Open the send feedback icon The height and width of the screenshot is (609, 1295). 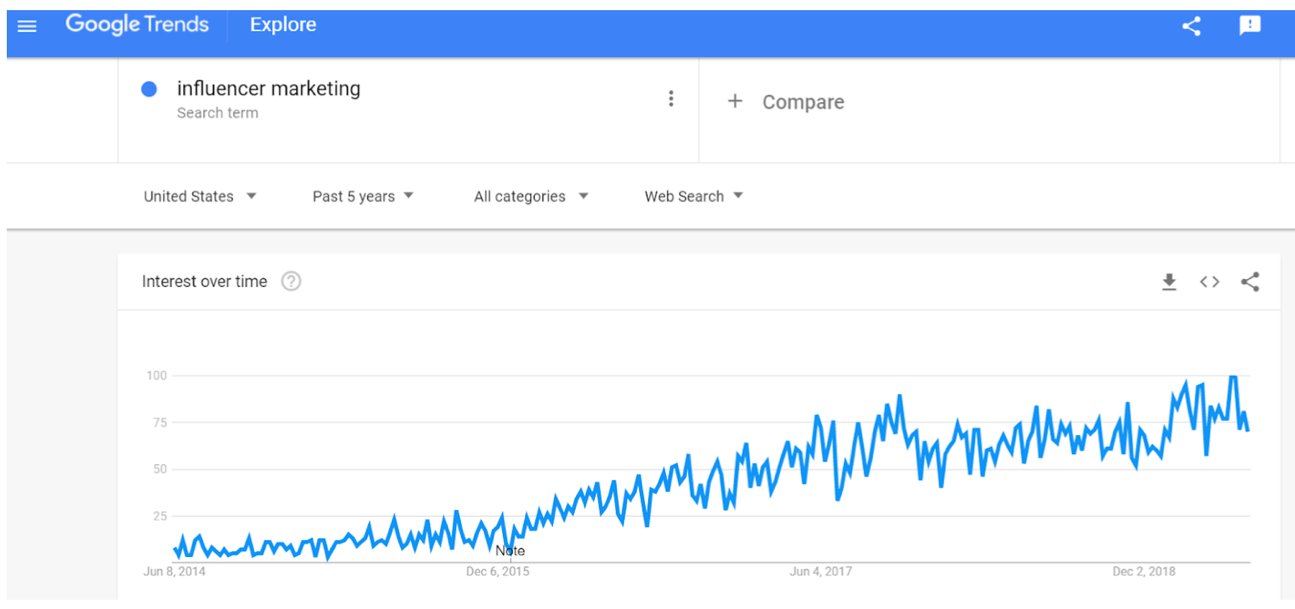point(1249,26)
